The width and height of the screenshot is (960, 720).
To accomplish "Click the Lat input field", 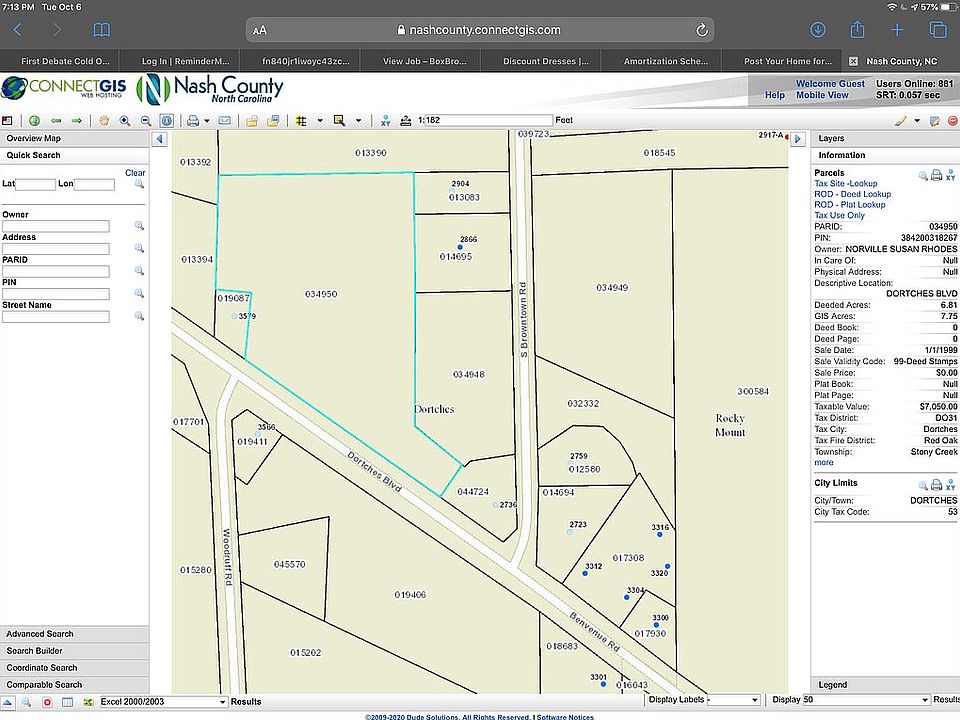I will 36,184.
